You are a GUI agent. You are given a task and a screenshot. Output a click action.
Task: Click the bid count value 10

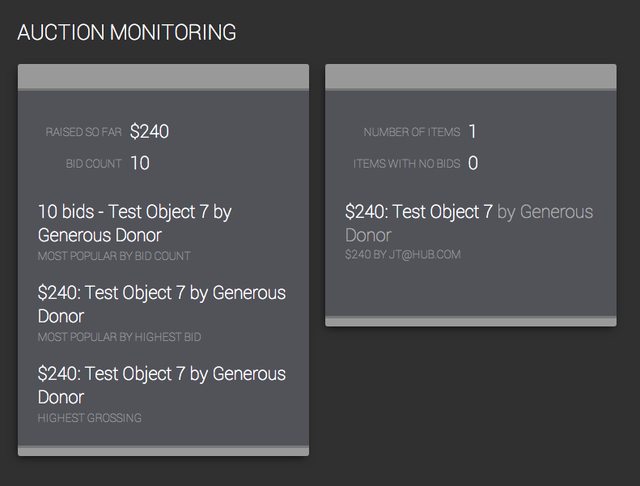(140, 163)
